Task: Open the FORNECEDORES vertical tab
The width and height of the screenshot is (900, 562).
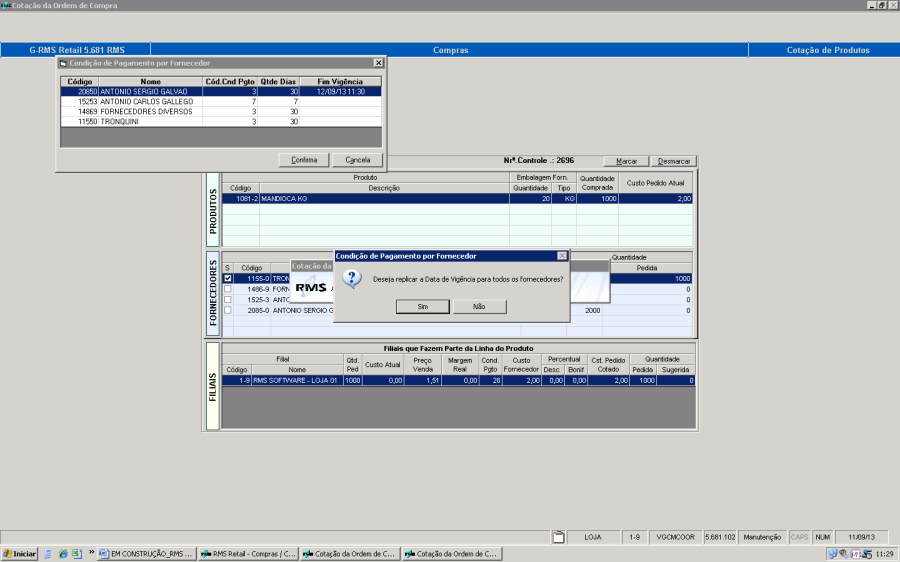Action: [x=213, y=293]
